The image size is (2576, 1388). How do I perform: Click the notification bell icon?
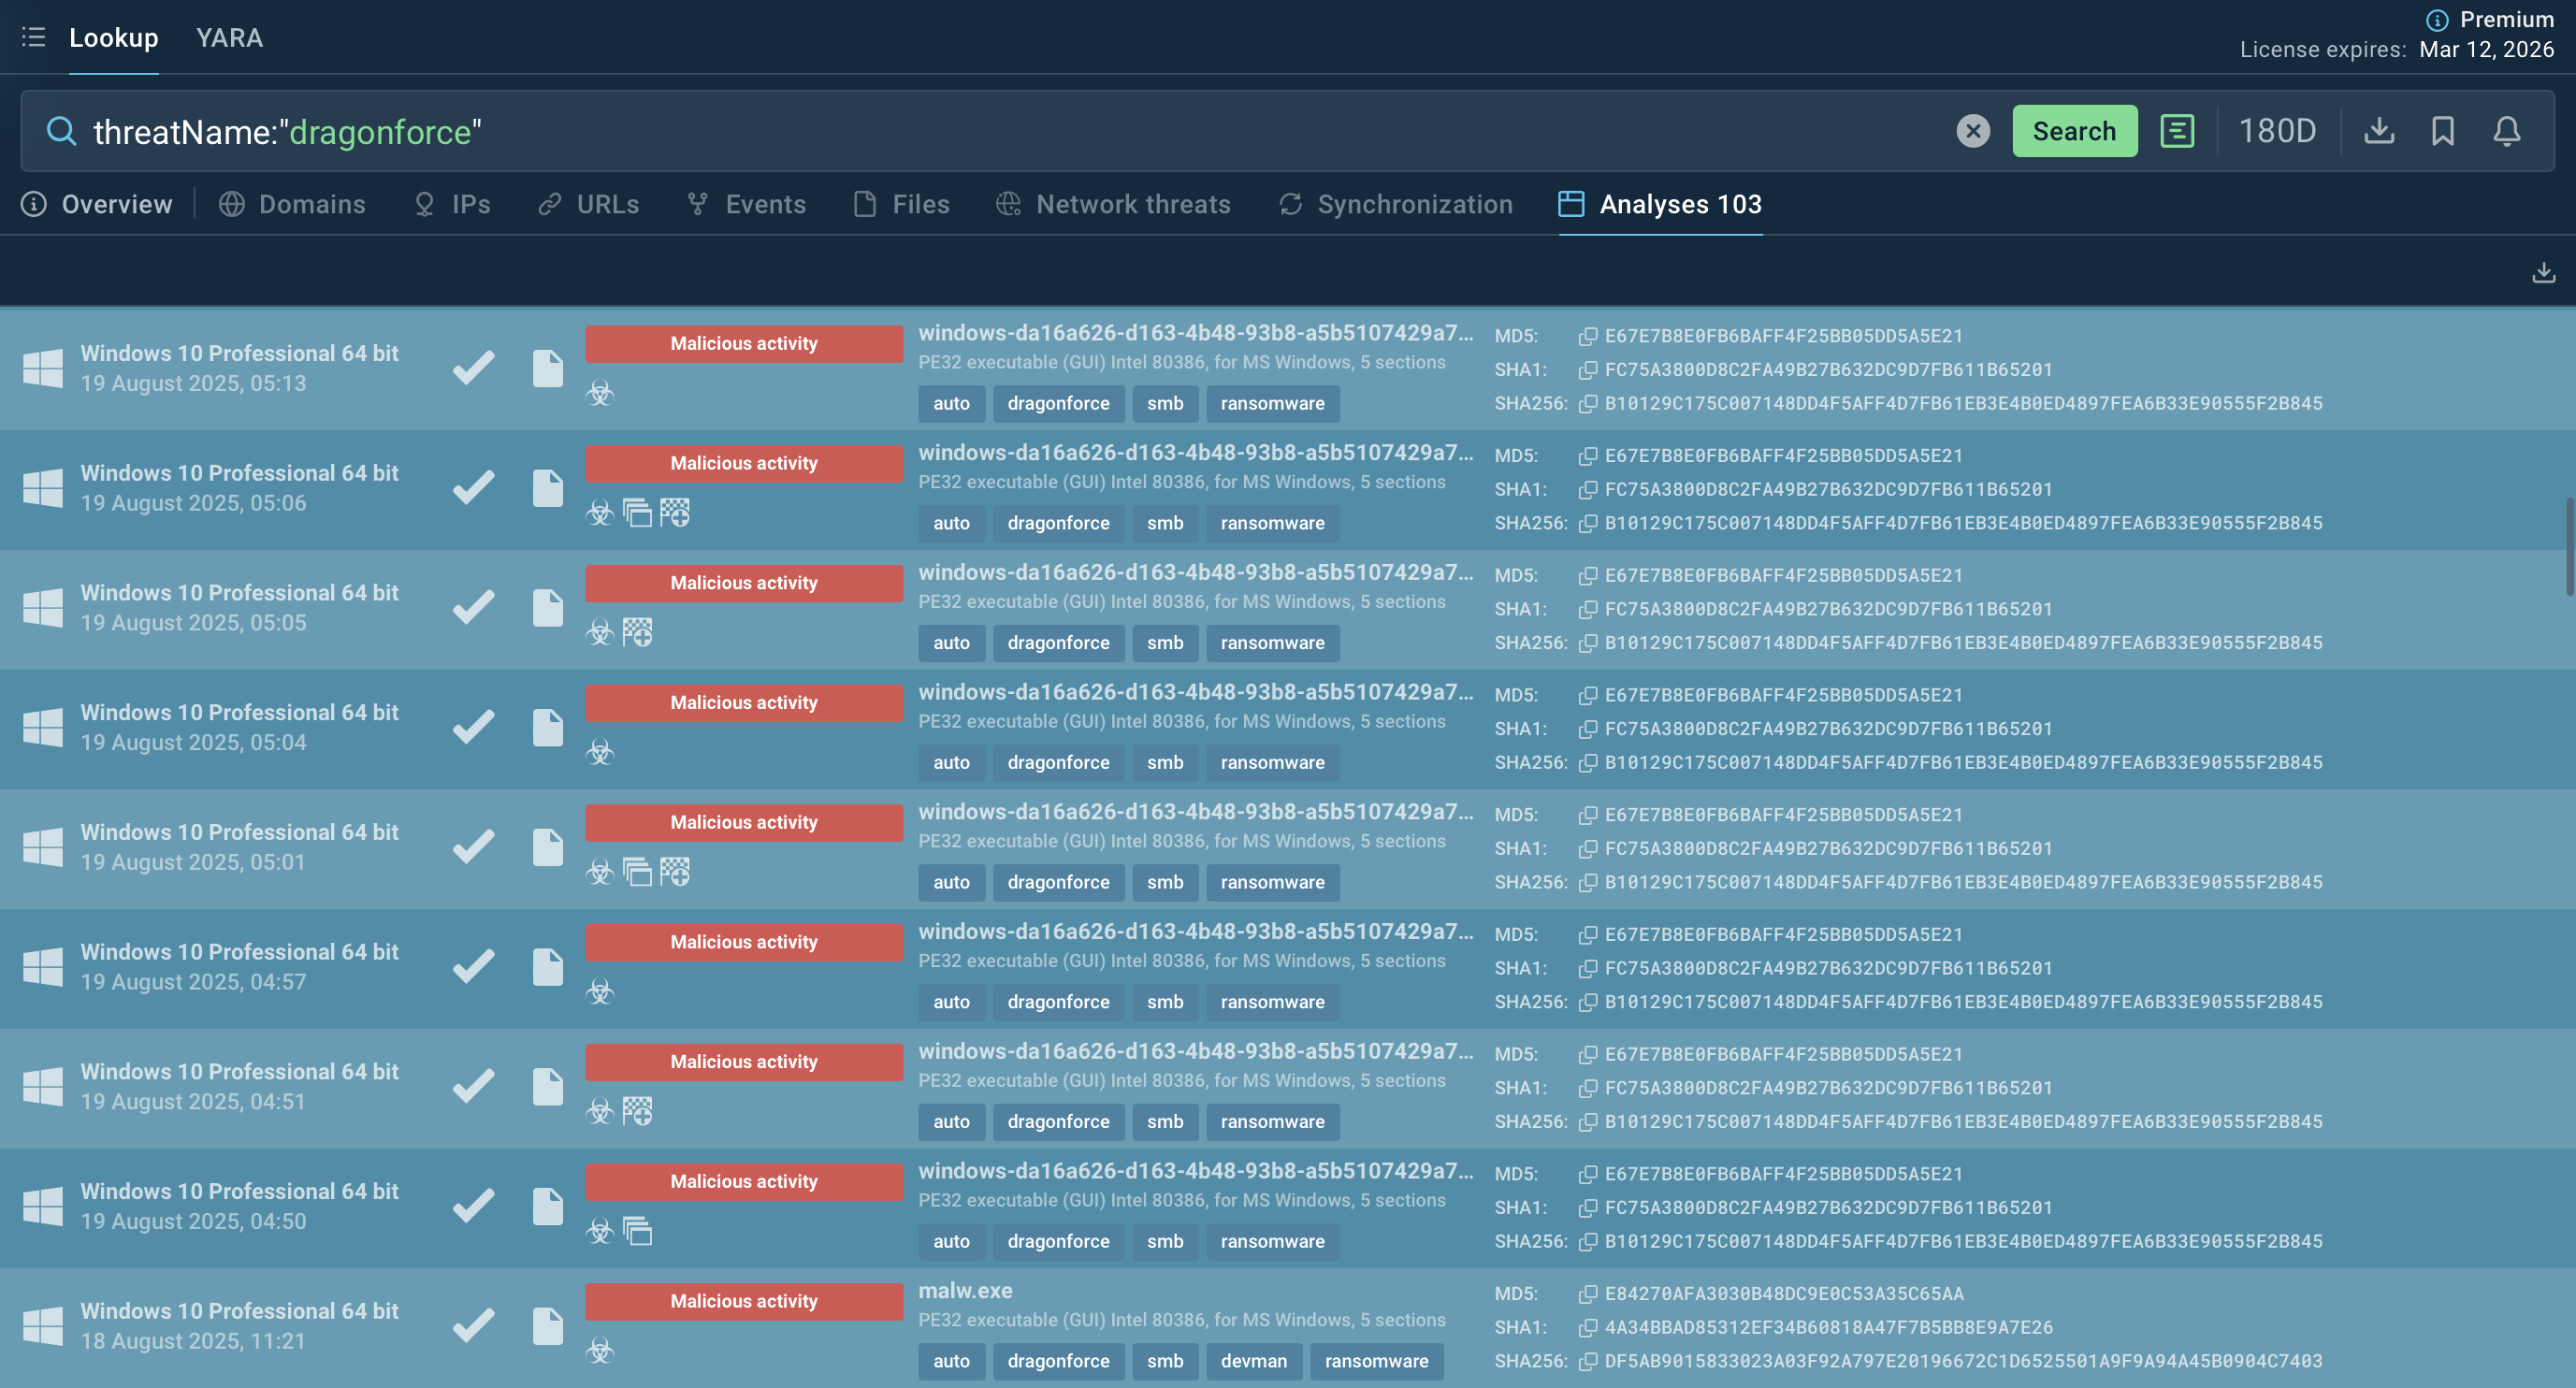pos(2506,131)
